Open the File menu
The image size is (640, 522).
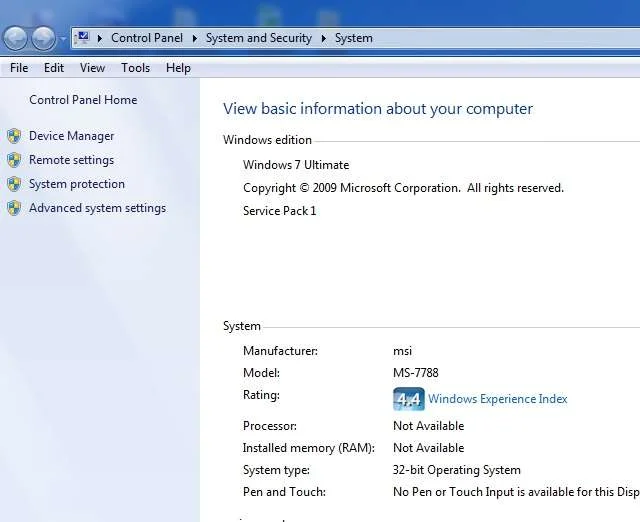[19, 68]
